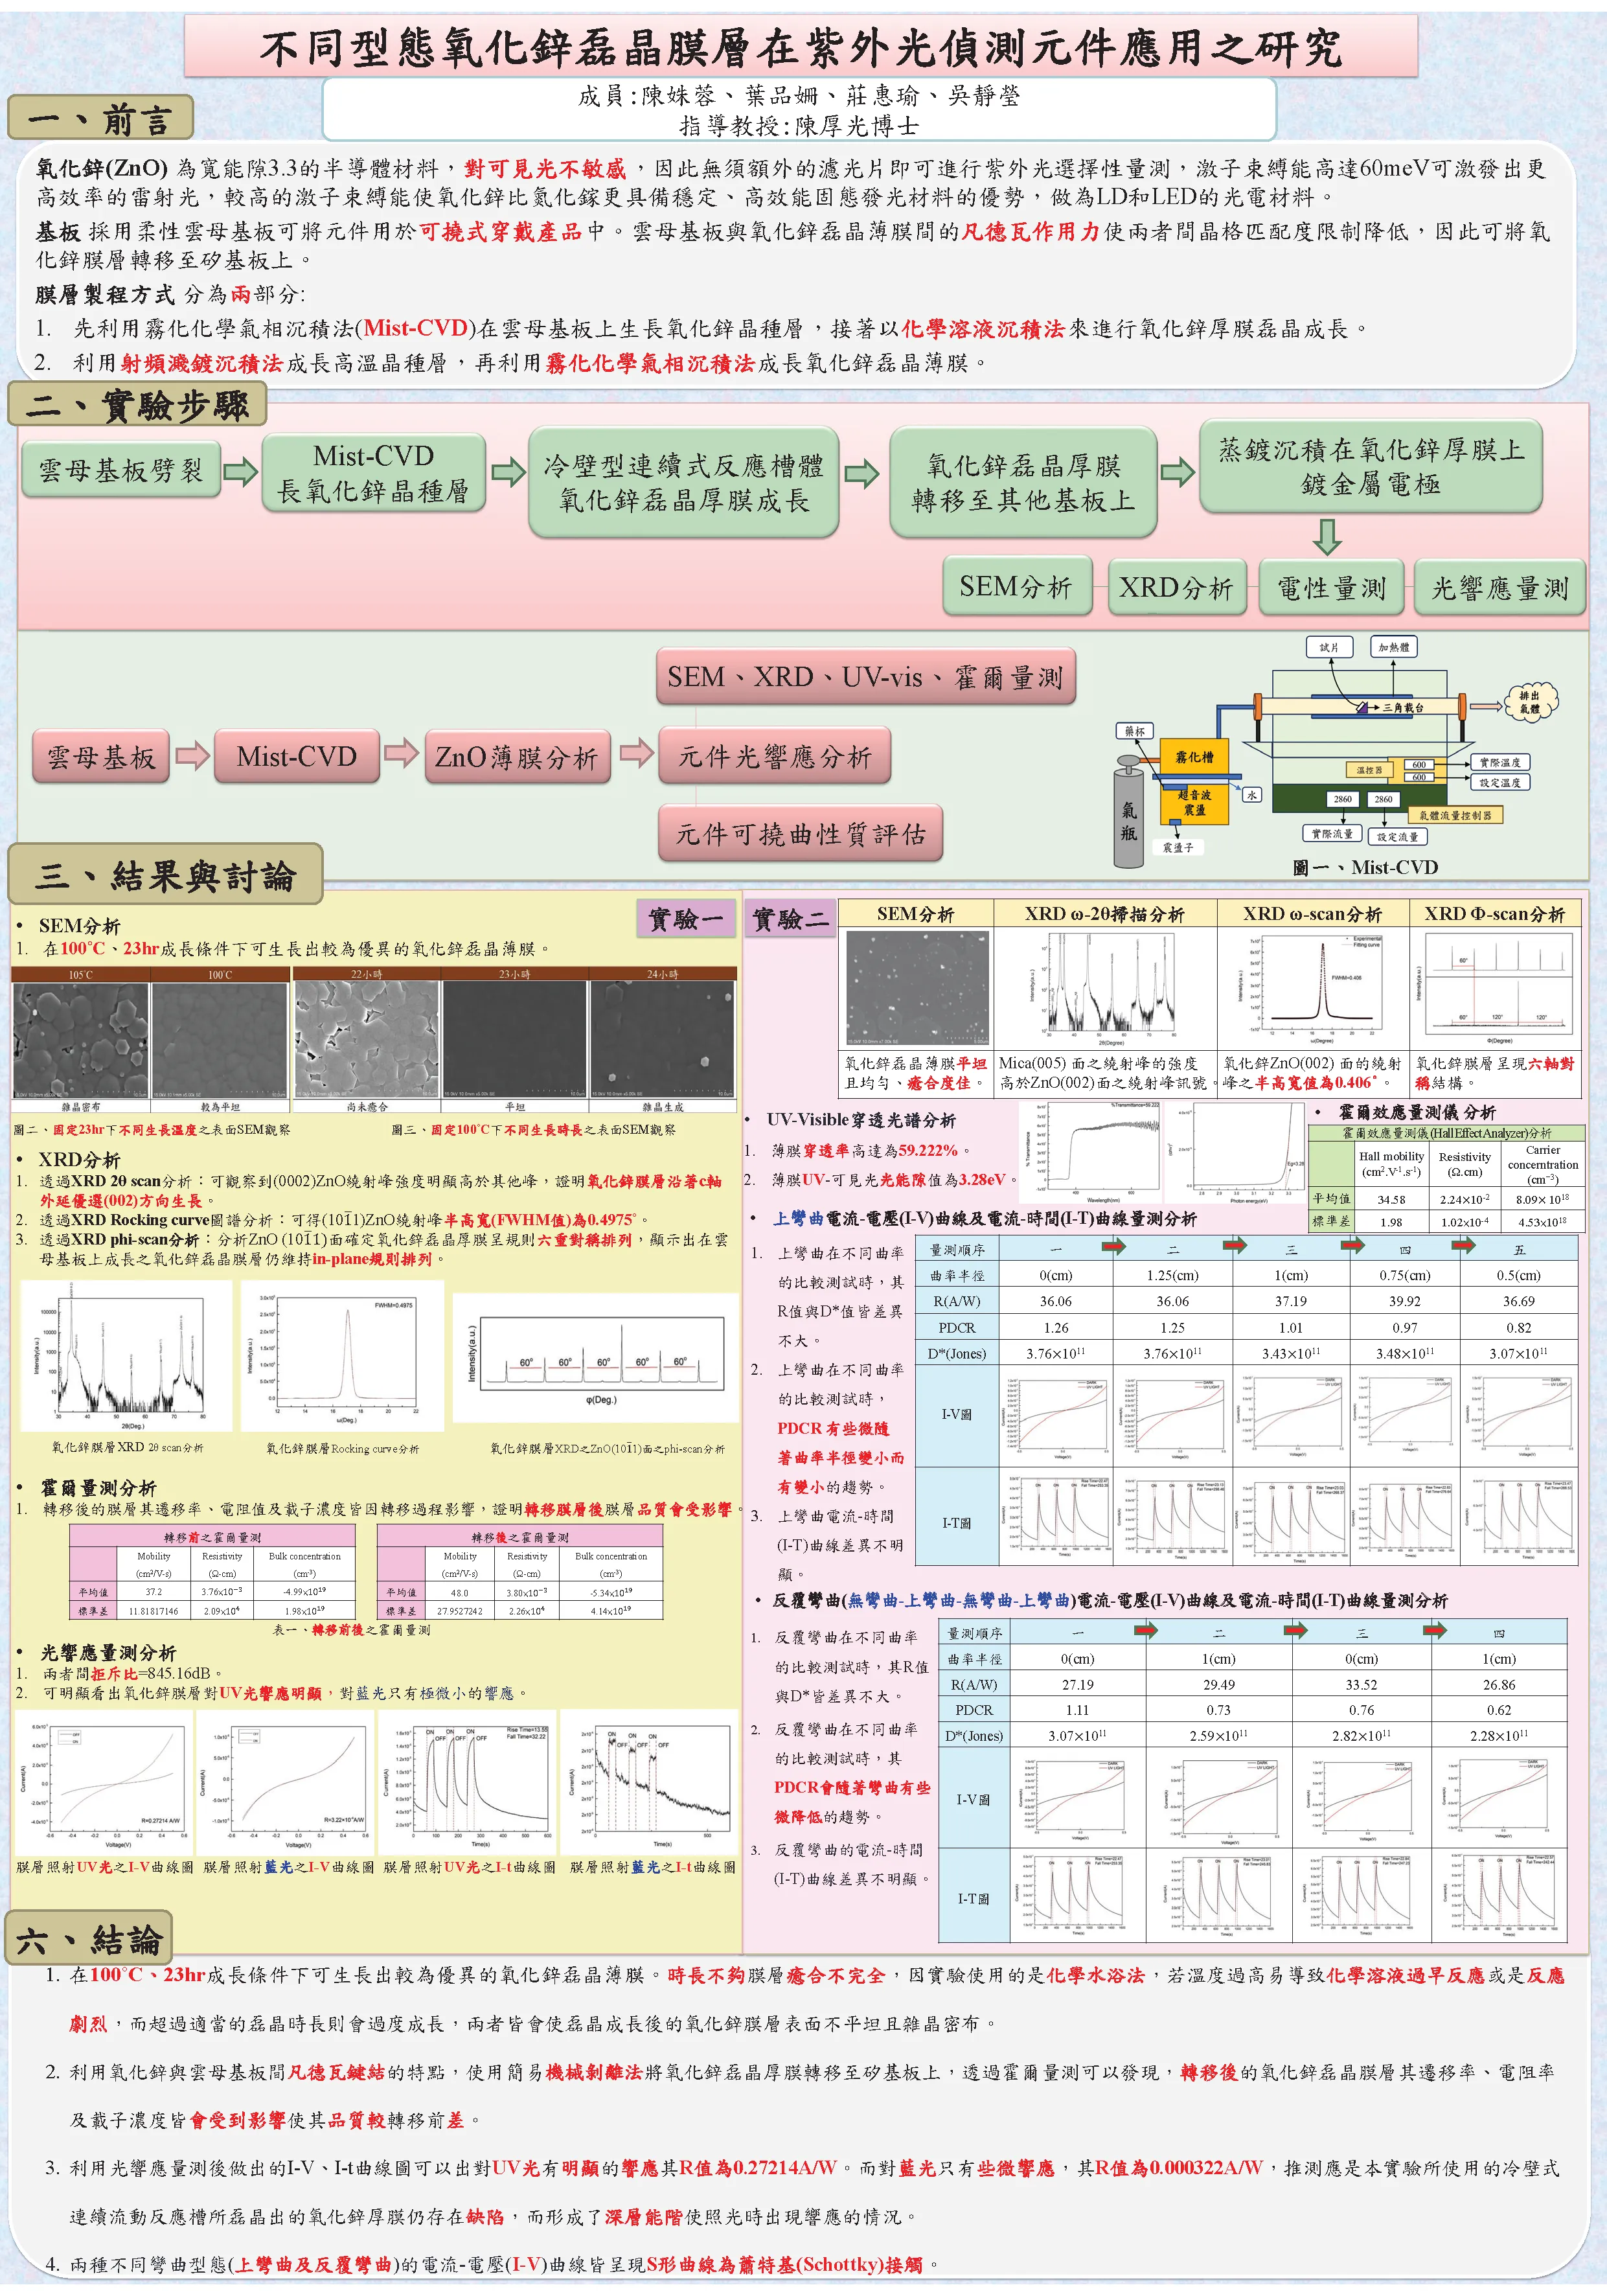Click the pink arrow before 元件光響應分析

[x=636, y=752]
